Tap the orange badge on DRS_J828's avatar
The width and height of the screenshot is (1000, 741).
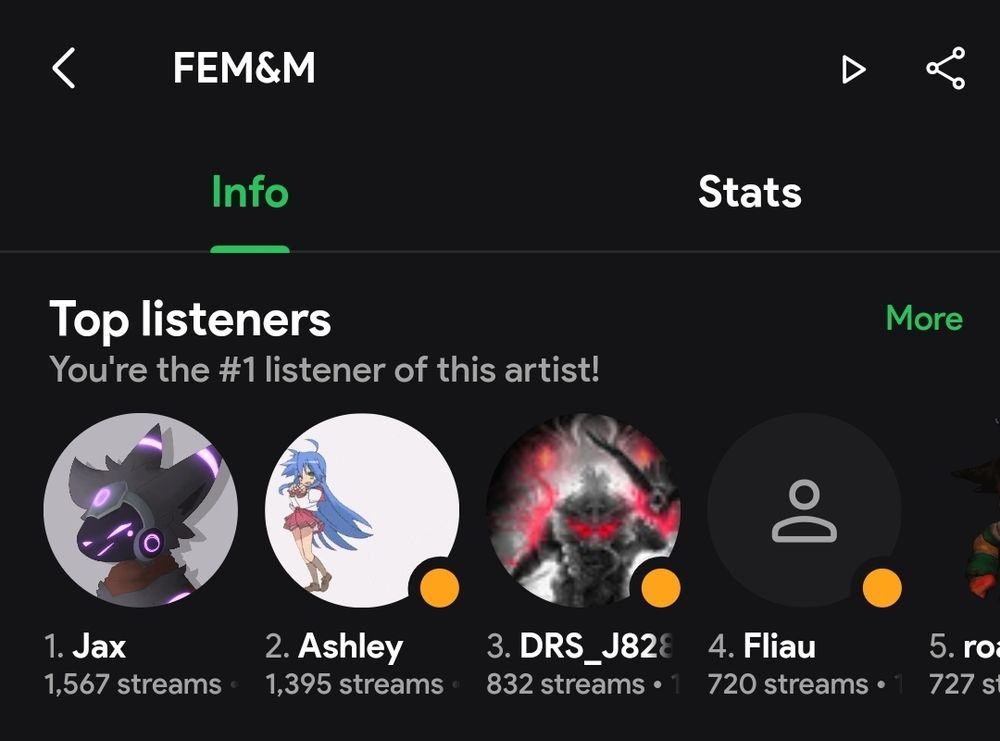(661, 588)
